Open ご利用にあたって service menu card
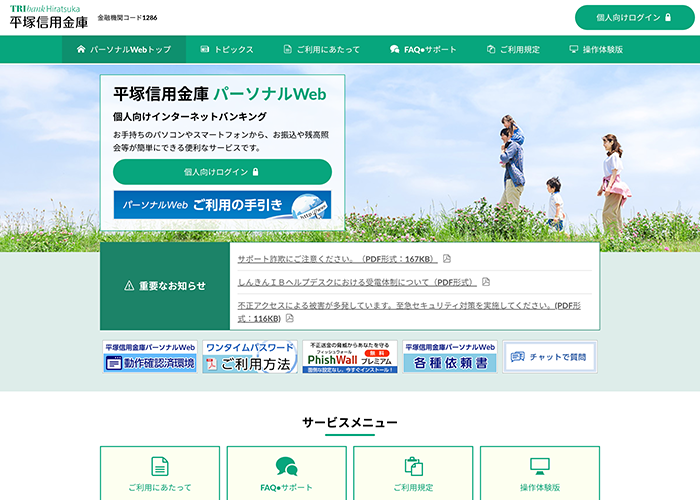The image size is (700, 500). [x=160, y=473]
